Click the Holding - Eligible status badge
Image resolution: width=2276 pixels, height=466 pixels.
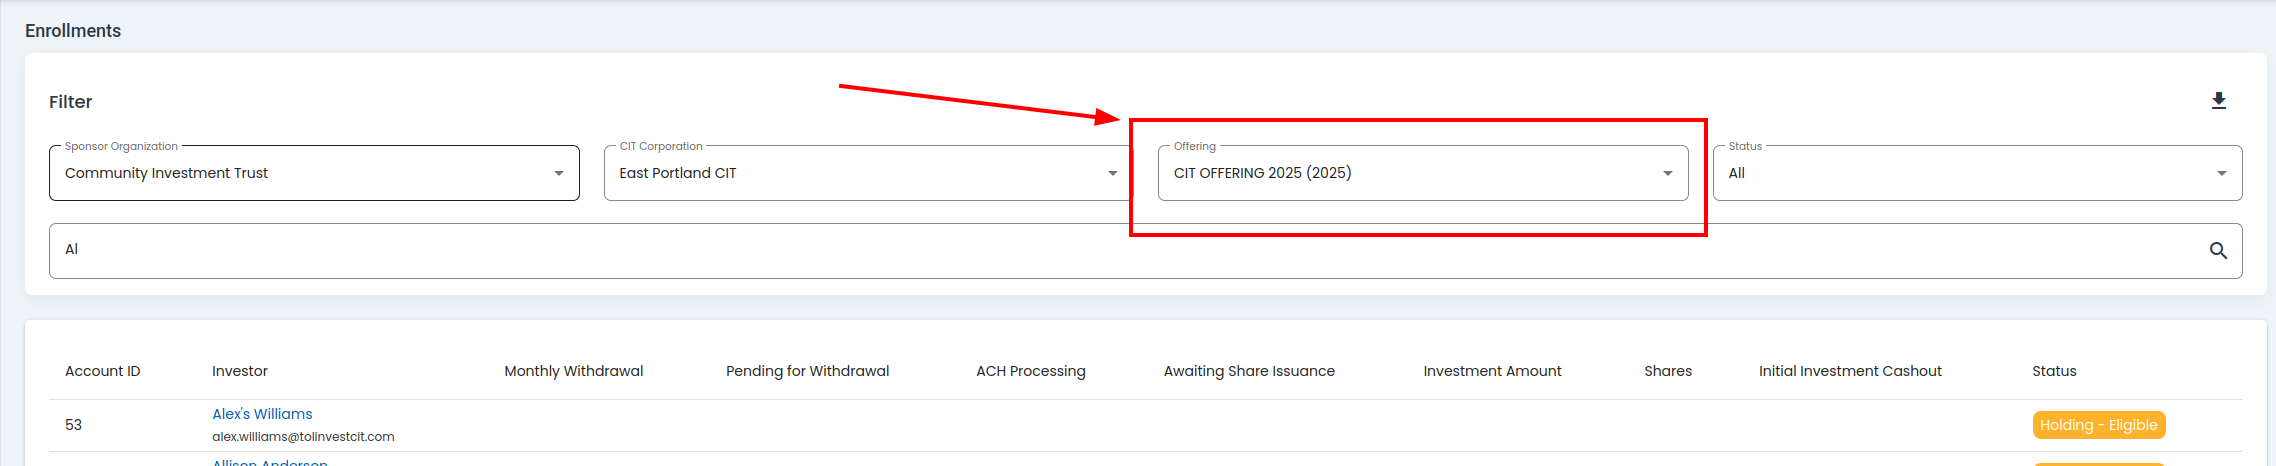click(2098, 425)
